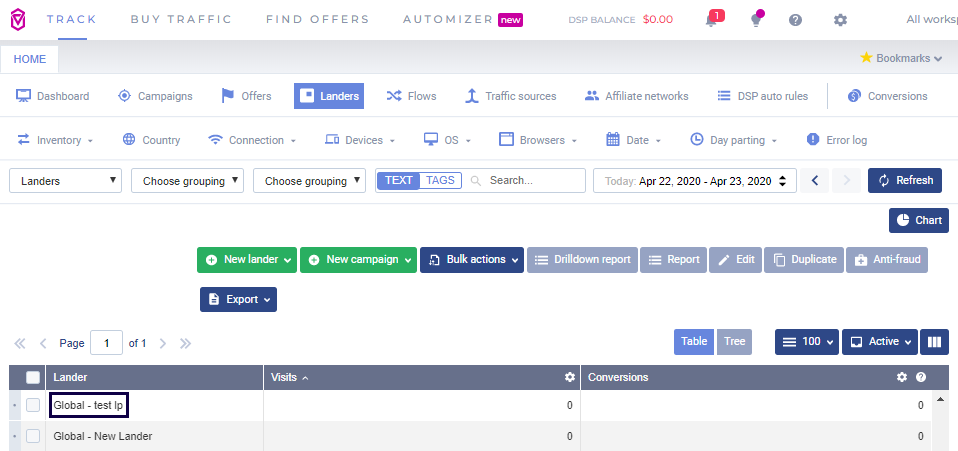Click the help question mark icon
The width and height of the screenshot is (958, 451).
tap(795, 20)
